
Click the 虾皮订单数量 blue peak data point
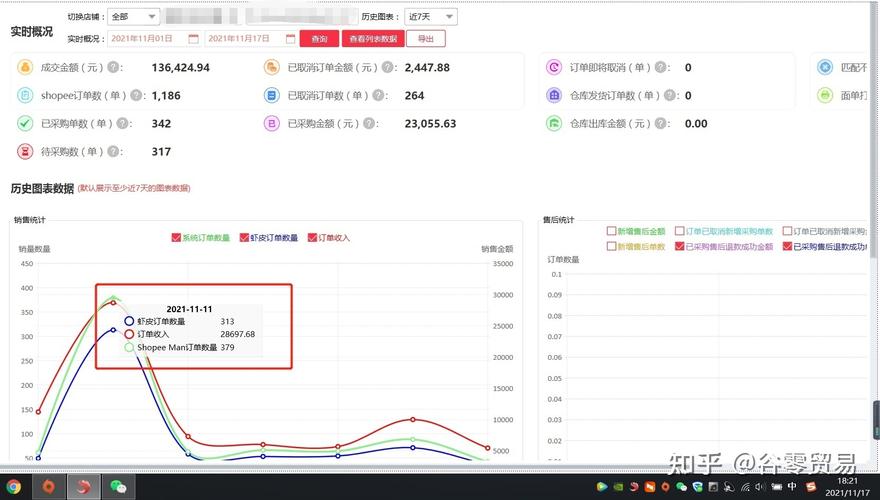[113, 330]
